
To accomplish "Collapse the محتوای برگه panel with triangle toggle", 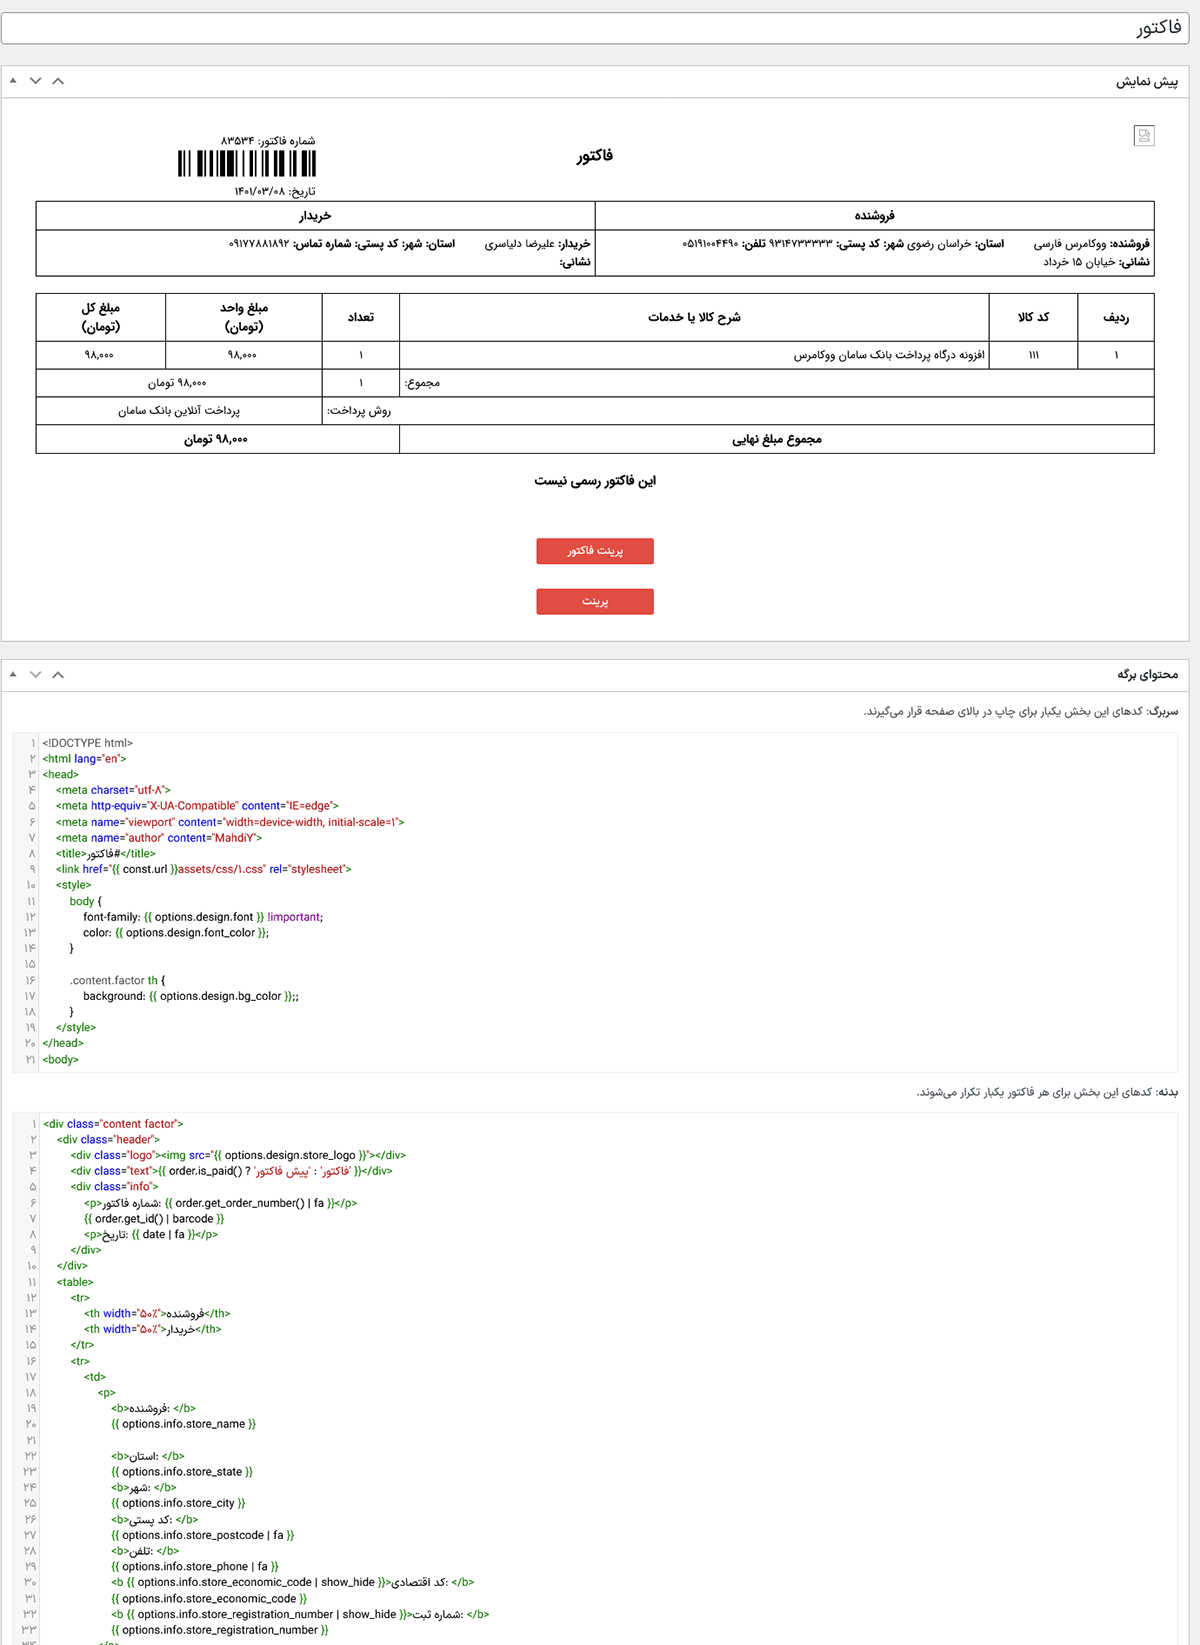I will pyautogui.click(x=13, y=675).
